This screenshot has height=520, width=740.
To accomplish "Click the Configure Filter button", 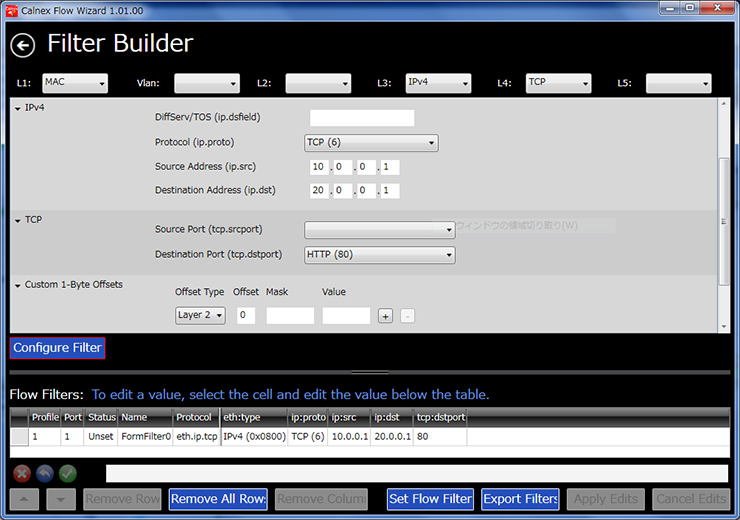I will 58,348.
